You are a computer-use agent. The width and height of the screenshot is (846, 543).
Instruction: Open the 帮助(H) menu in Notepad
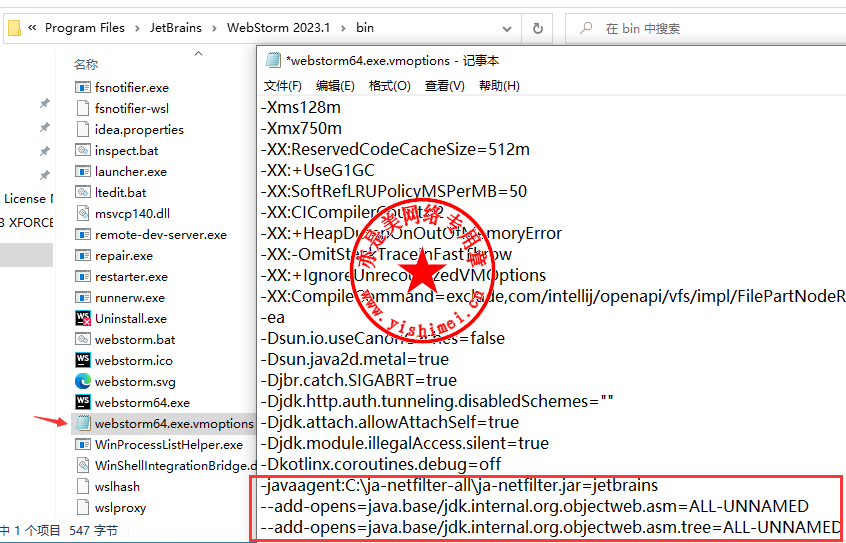(x=499, y=86)
